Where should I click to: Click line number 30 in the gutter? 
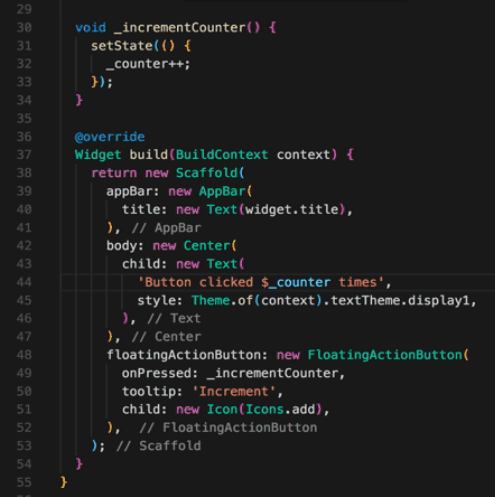tap(24, 27)
